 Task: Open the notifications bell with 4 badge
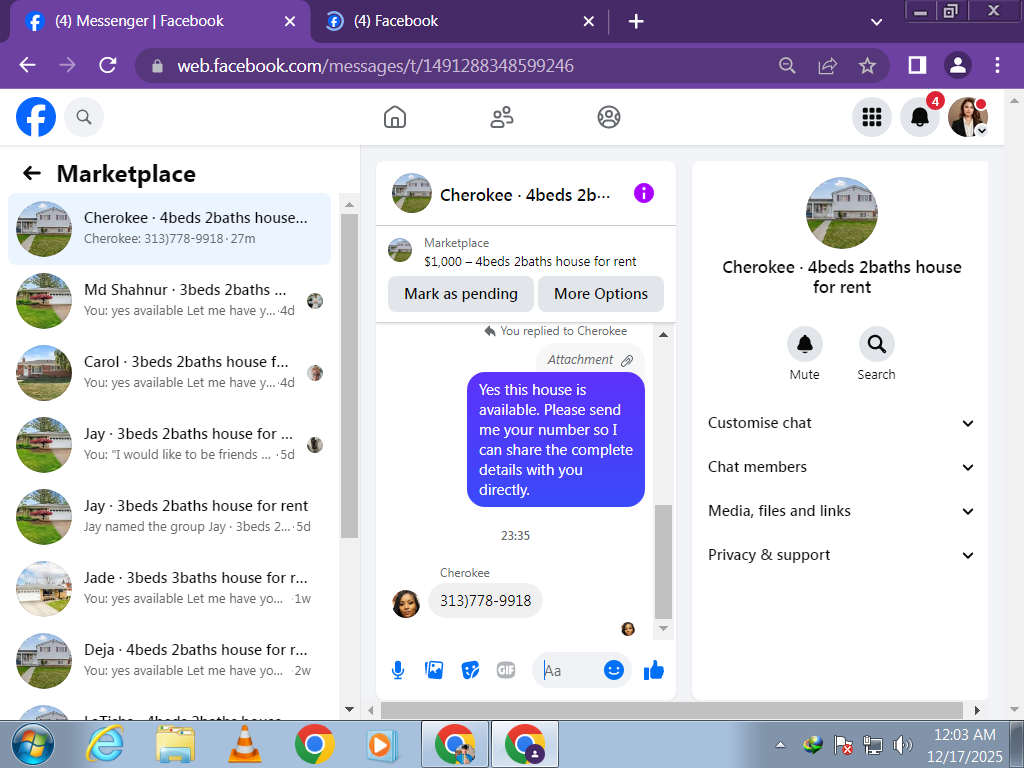[x=920, y=117]
